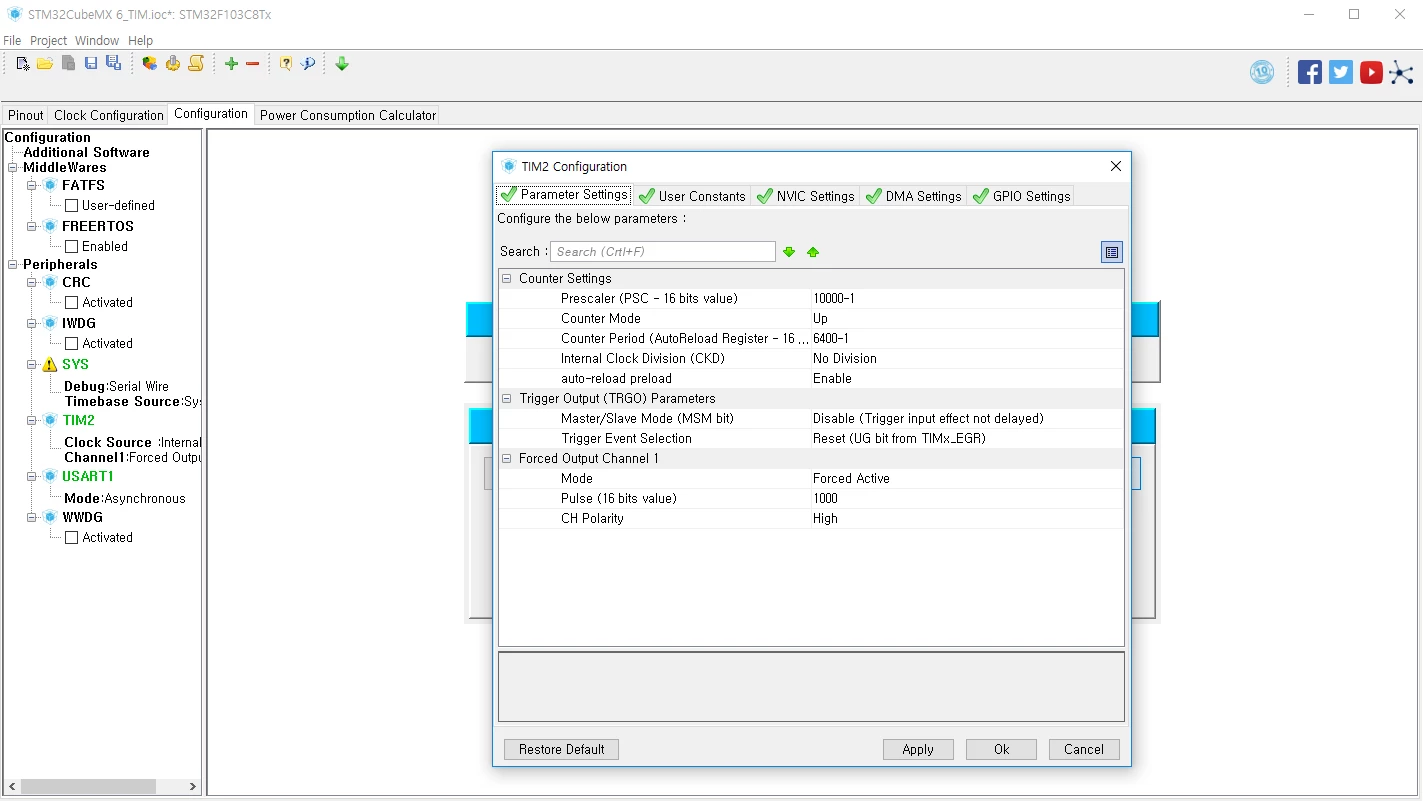The width and height of the screenshot is (1423, 801).
Task: Click the Save Project floppy icon
Action: coord(91,64)
